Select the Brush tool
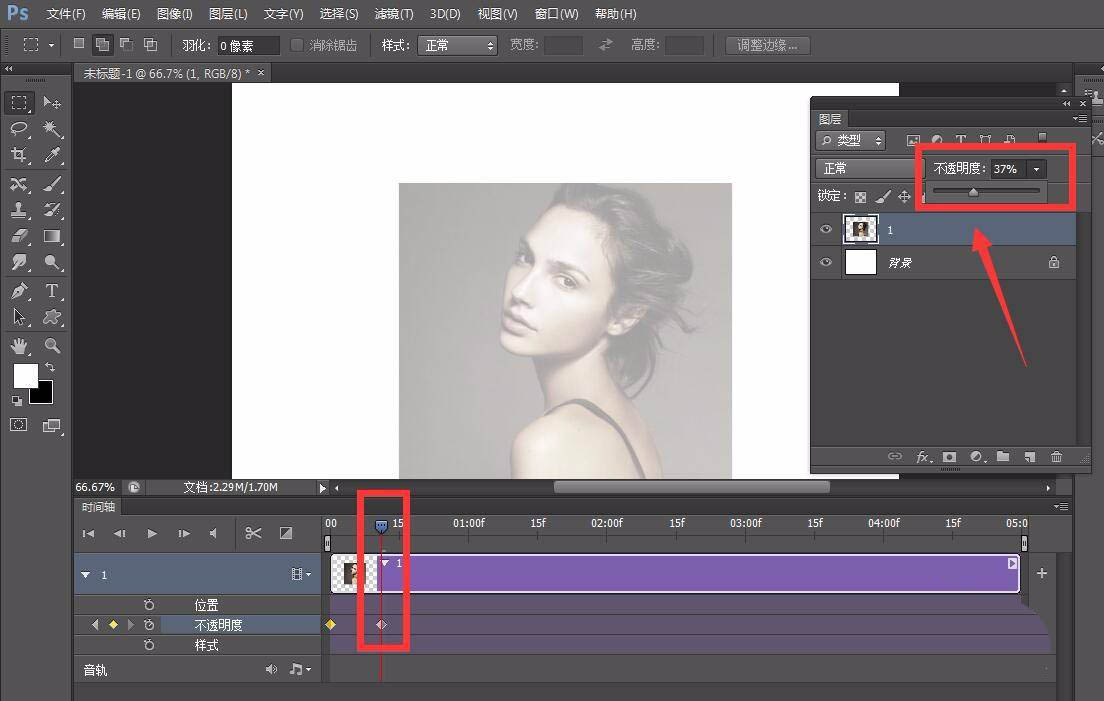Viewport: 1104px width, 701px height. tap(51, 184)
